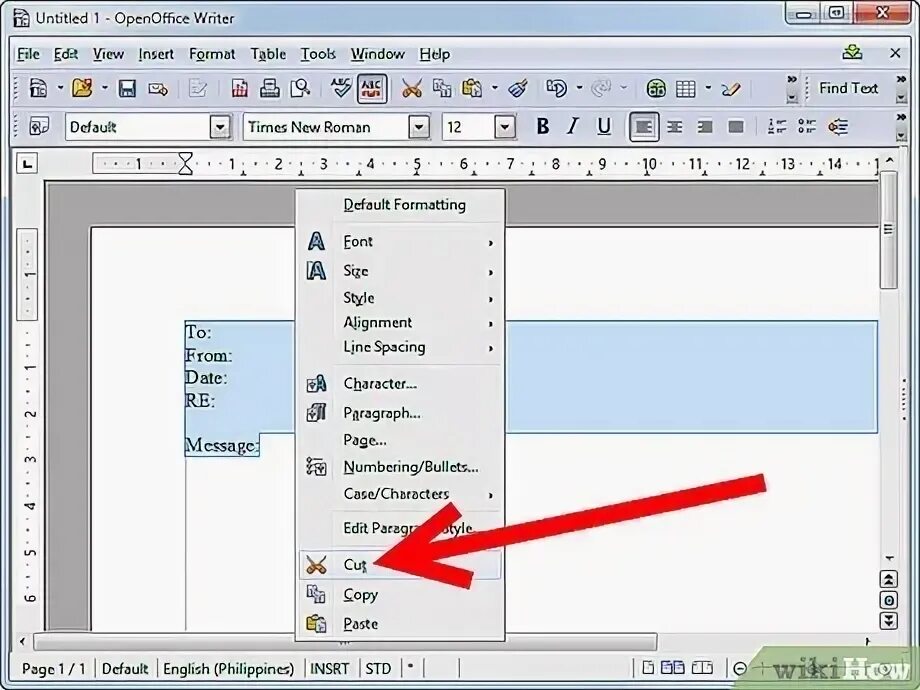Close document X in menu bar

click(895, 53)
